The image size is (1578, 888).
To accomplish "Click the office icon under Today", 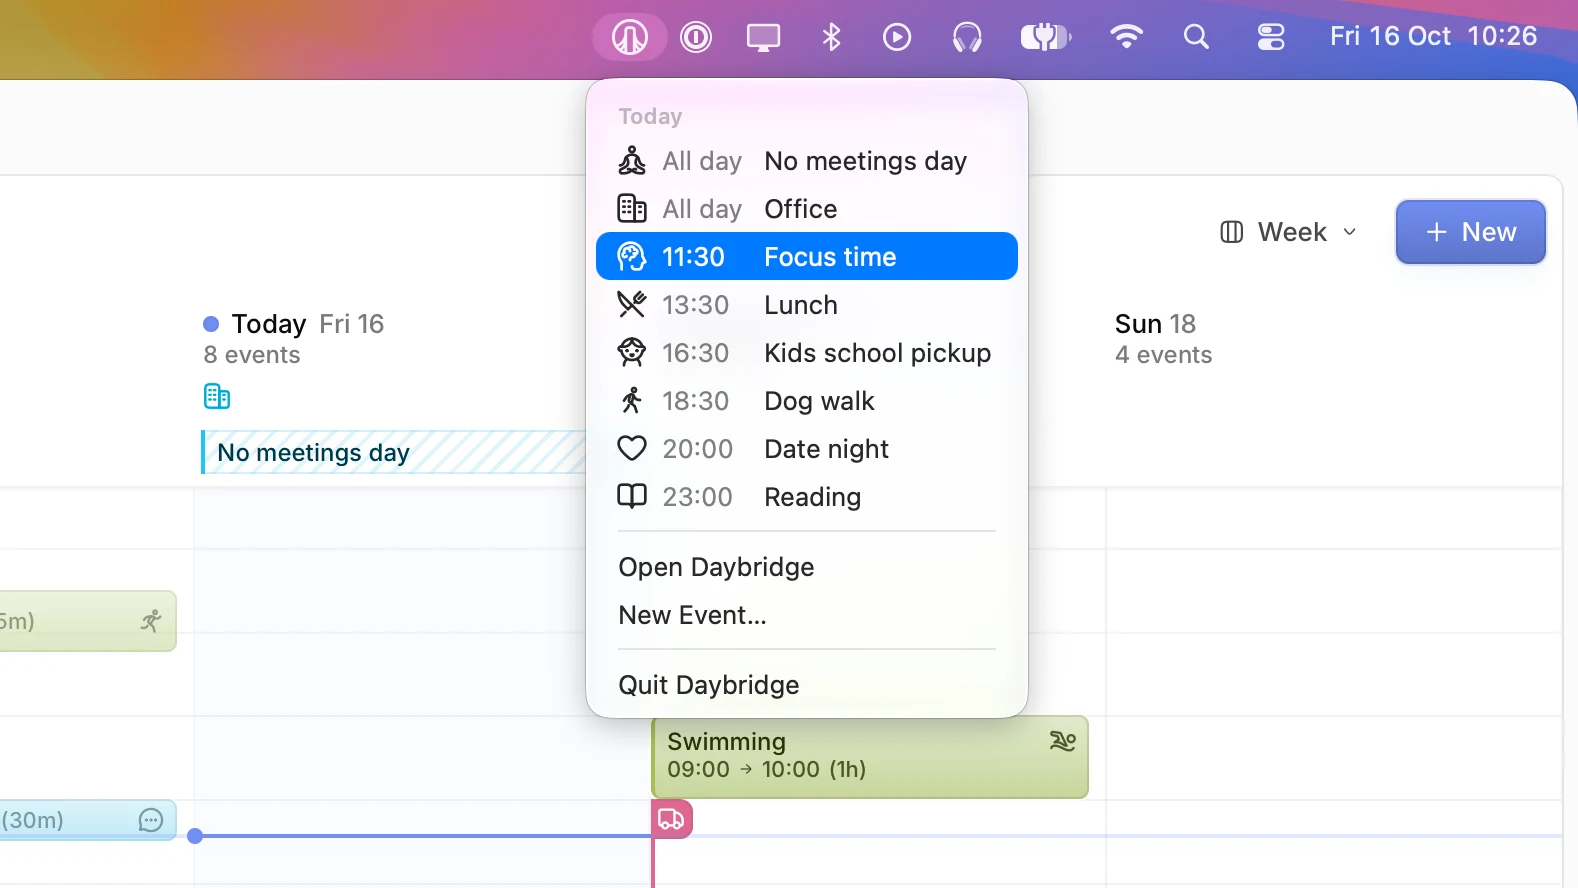I will [217, 397].
